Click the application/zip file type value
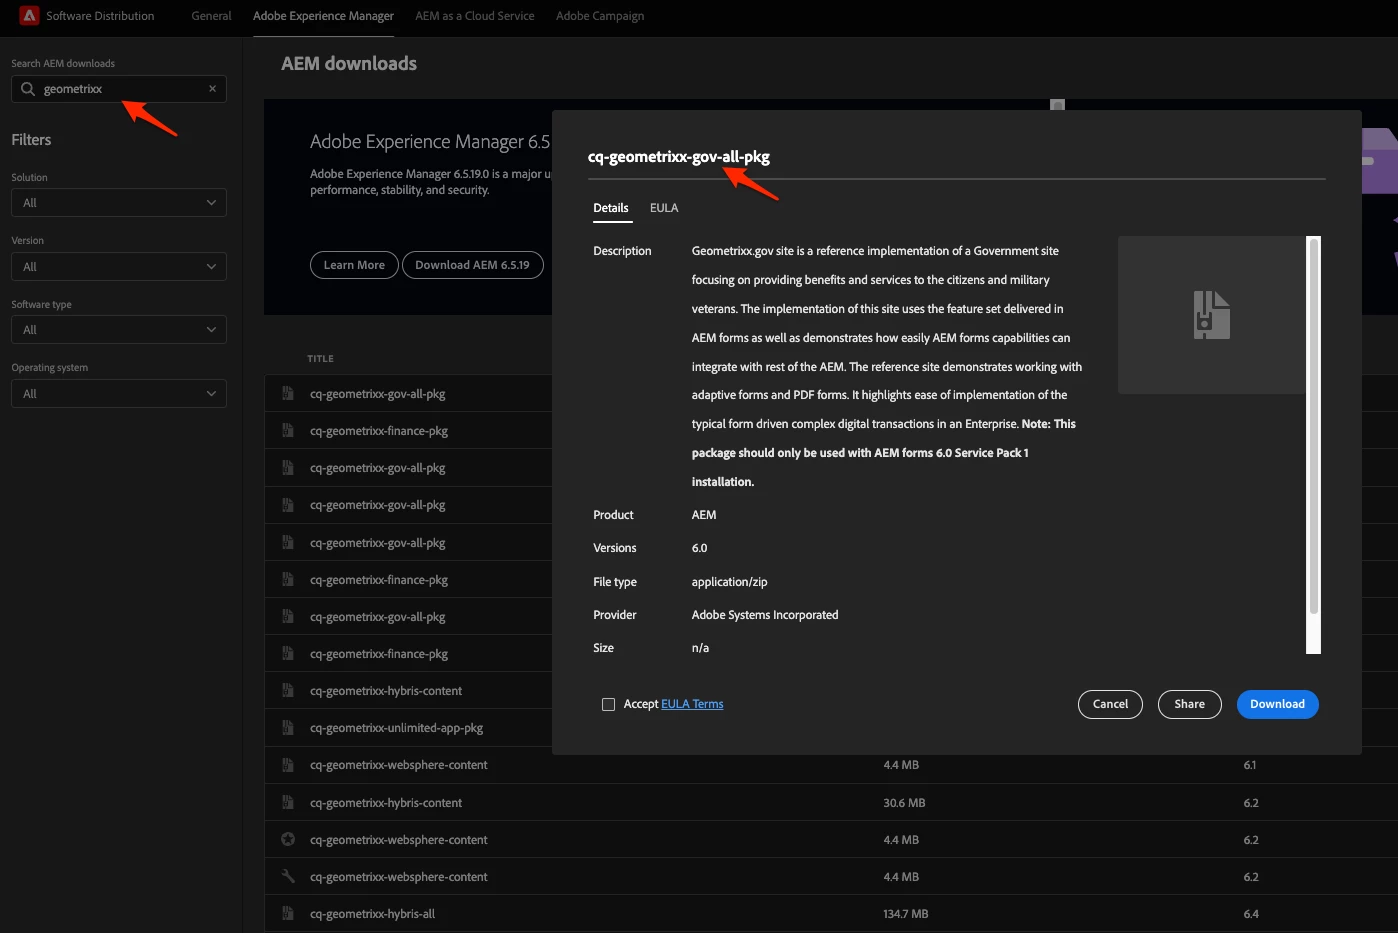Viewport: 1398px width, 933px height. [730, 582]
